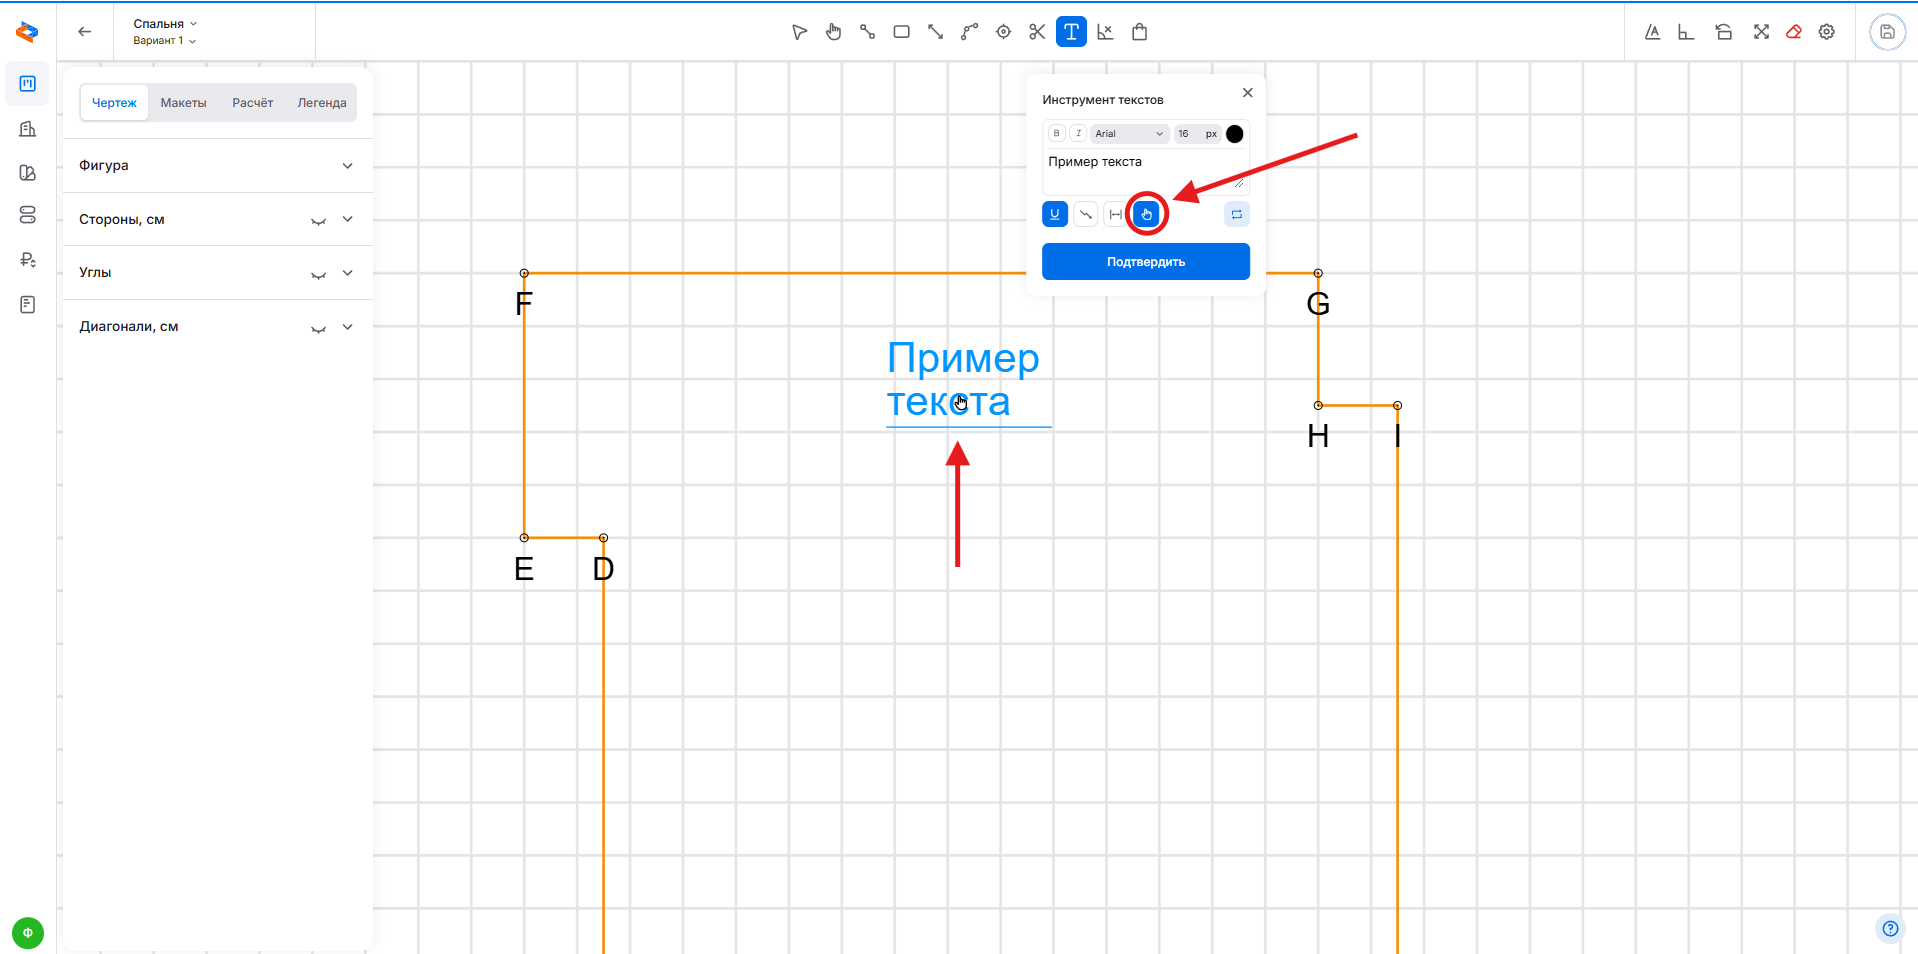Toggle bold in the text tool panel

click(1057, 134)
